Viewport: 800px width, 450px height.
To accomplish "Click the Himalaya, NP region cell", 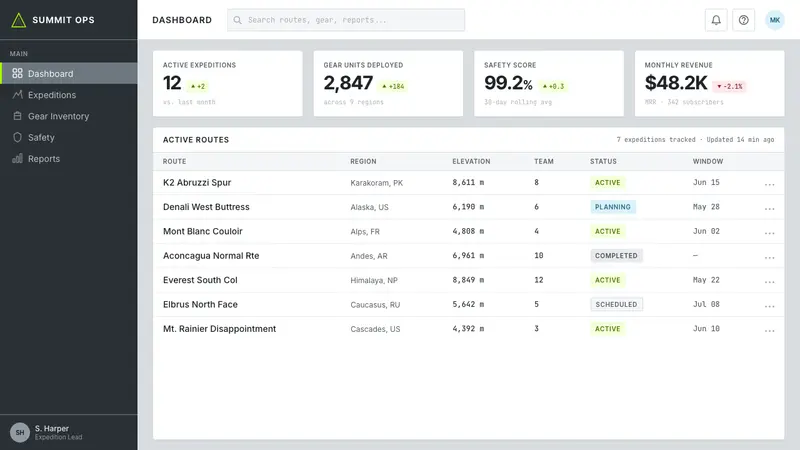I will pos(374,280).
